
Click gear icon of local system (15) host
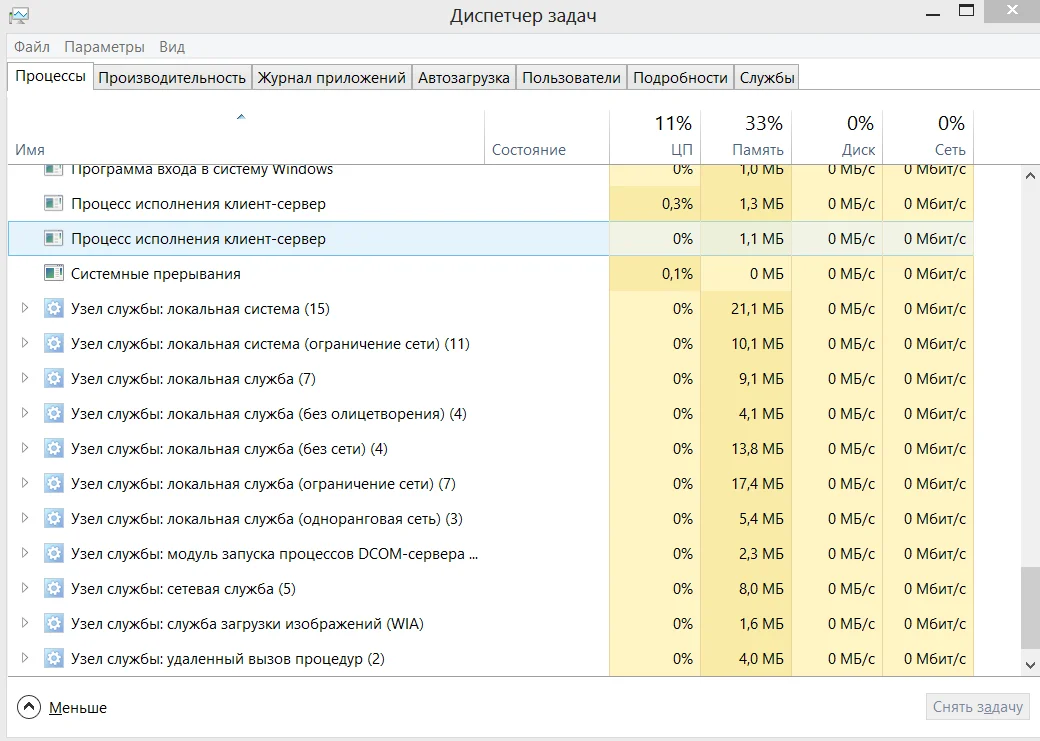54,309
